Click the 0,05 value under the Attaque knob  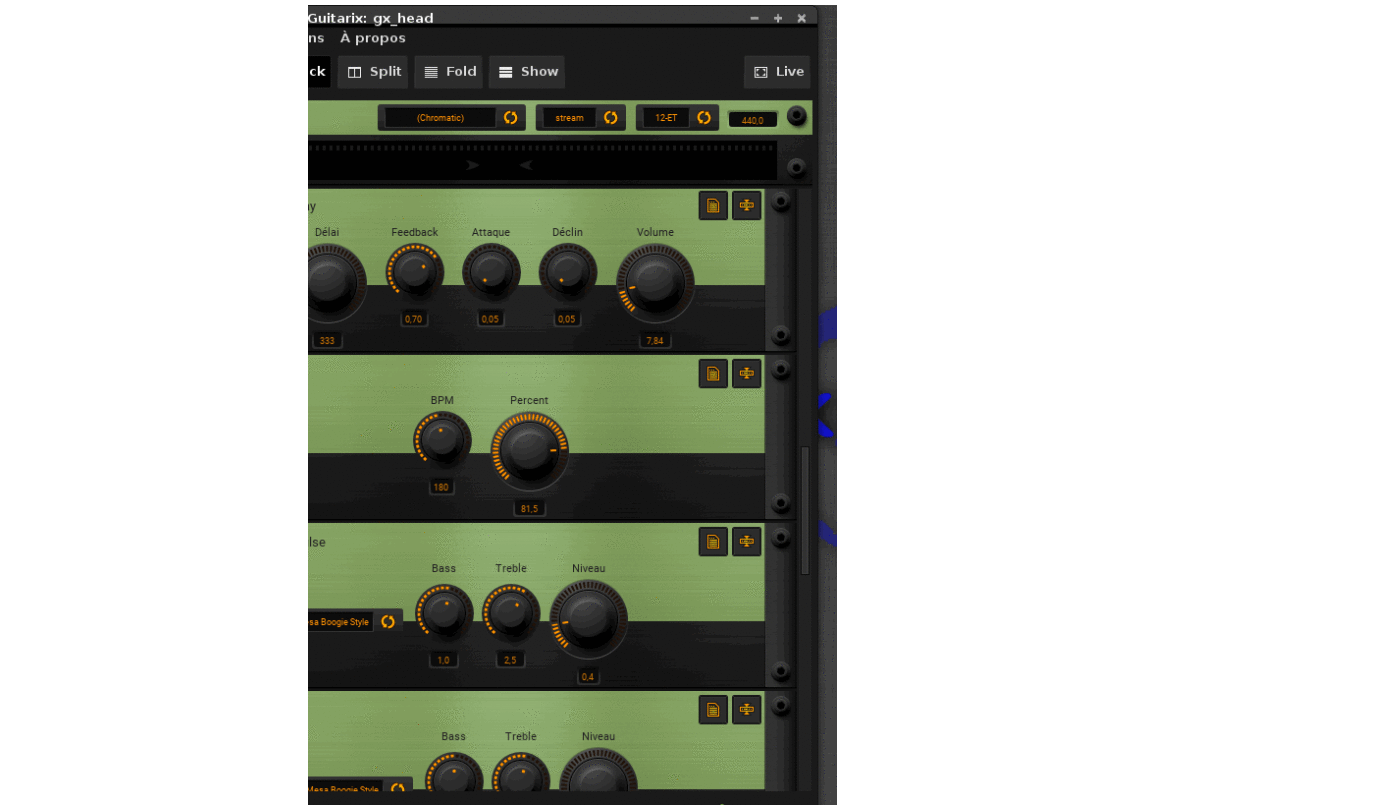tap(490, 319)
